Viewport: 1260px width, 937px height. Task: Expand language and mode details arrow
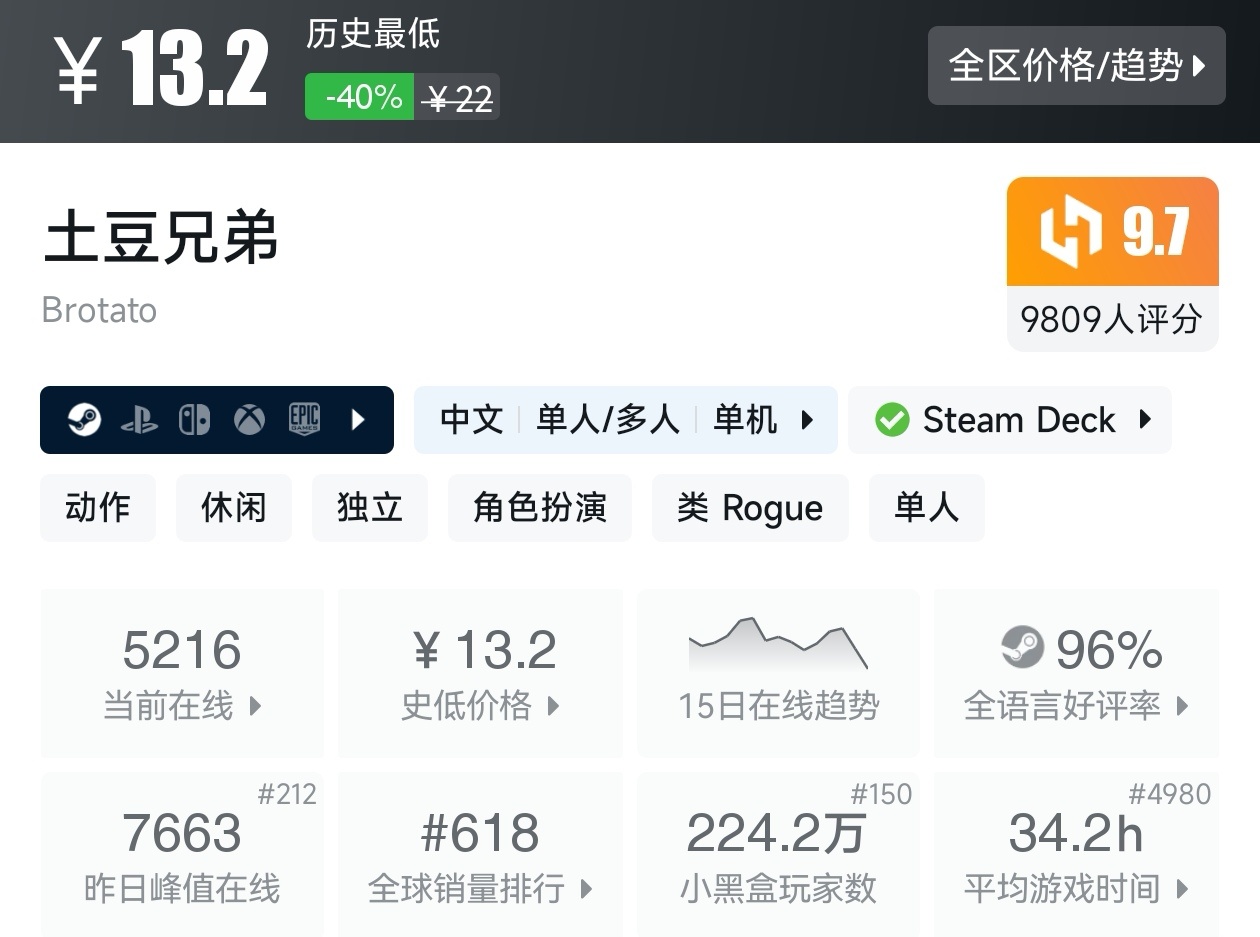[807, 420]
